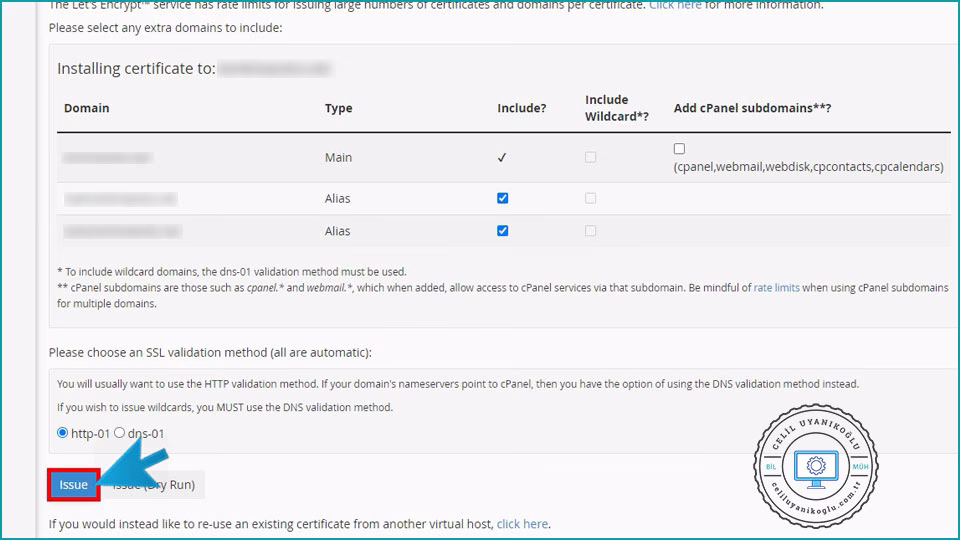Image resolution: width=960 pixels, height=540 pixels.
Task: Click the Type column header
Action: point(338,108)
